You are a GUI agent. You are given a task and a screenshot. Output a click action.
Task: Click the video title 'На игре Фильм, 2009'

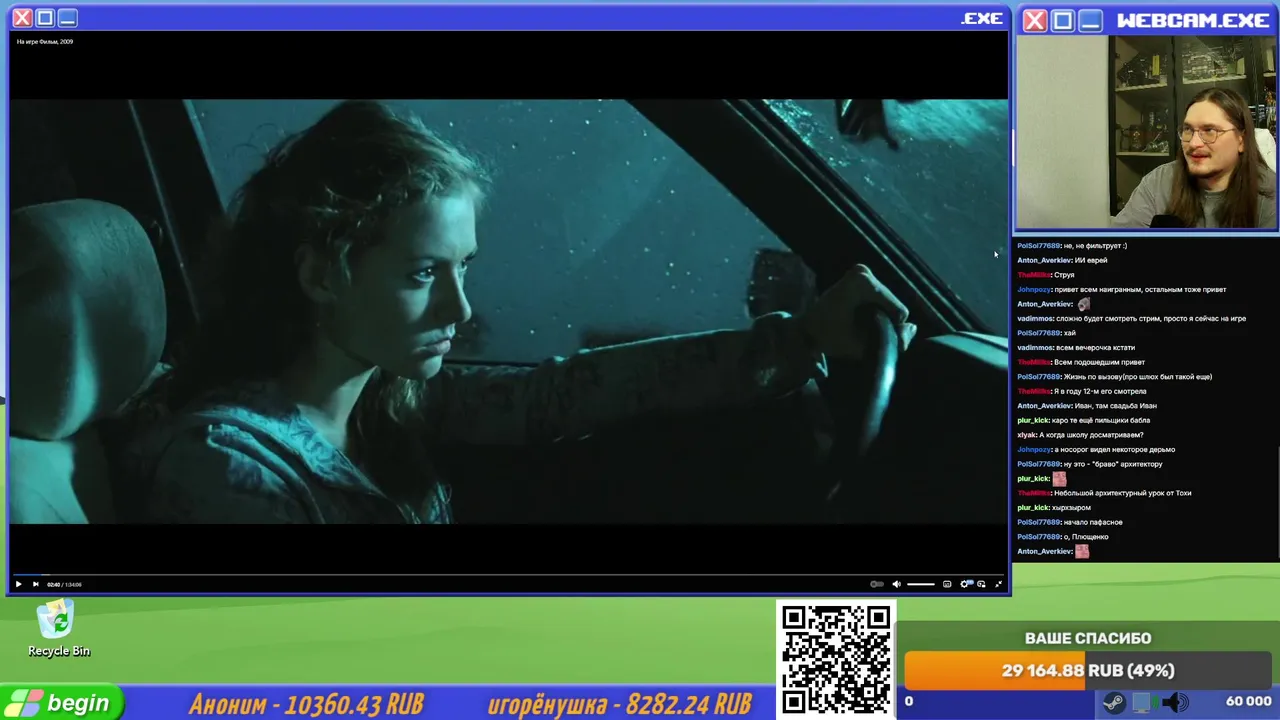[x=45, y=42]
